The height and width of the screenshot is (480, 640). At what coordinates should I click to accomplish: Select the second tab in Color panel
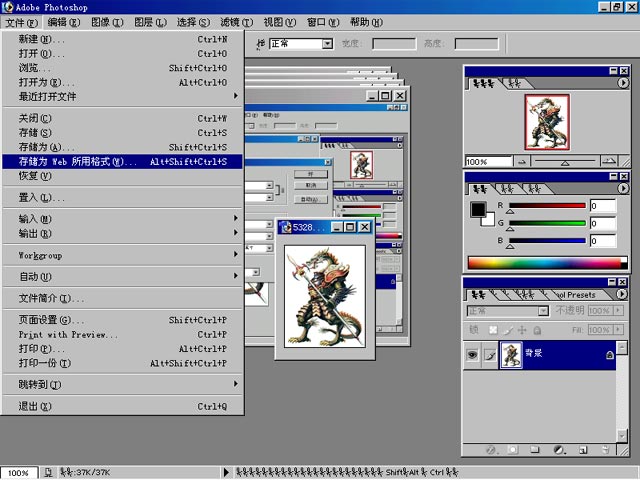(507, 189)
